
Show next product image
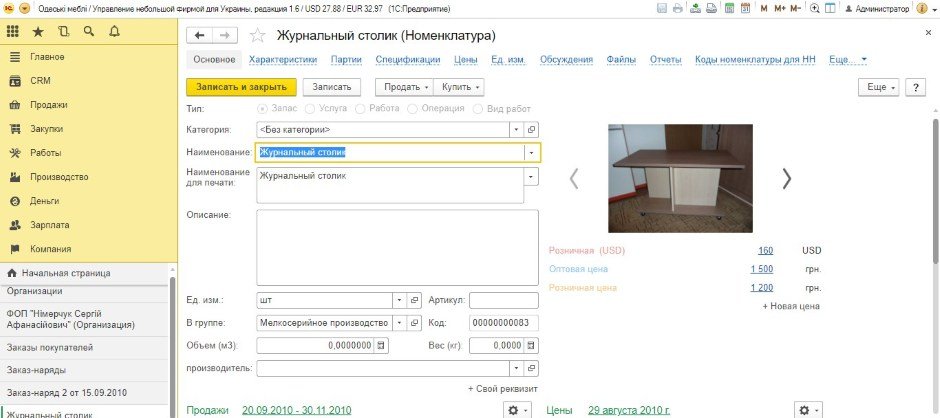(x=787, y=178)
